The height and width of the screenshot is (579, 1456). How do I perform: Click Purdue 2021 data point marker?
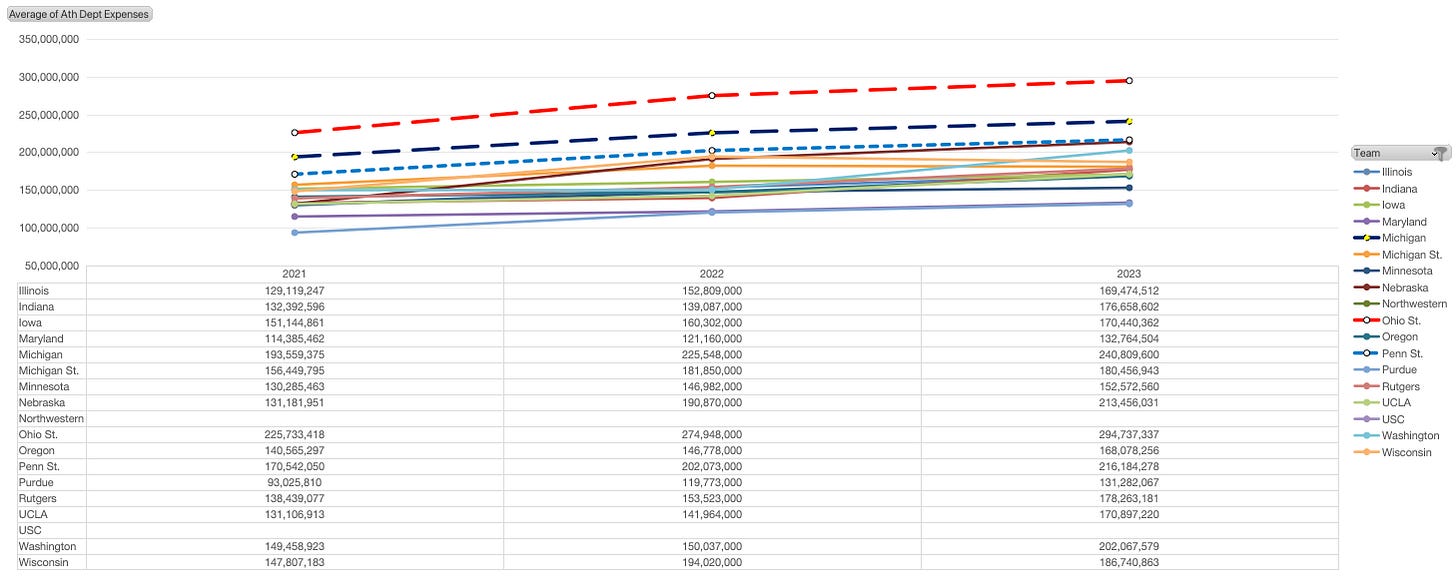coord(294,233)
